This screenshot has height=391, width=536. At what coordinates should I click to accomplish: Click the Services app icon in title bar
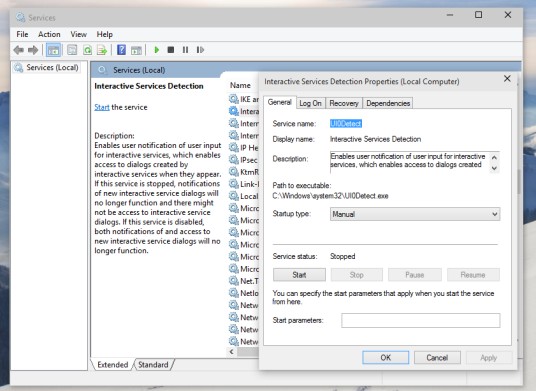point(21,17)
